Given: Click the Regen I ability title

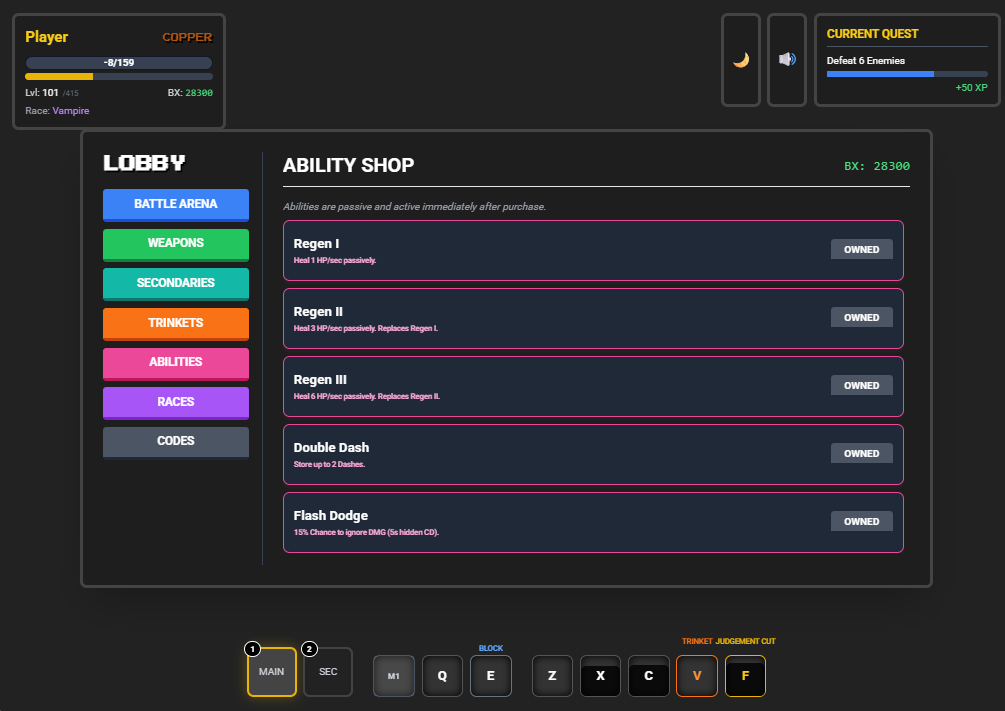Looking at the screenshot, I should [317, 244].
